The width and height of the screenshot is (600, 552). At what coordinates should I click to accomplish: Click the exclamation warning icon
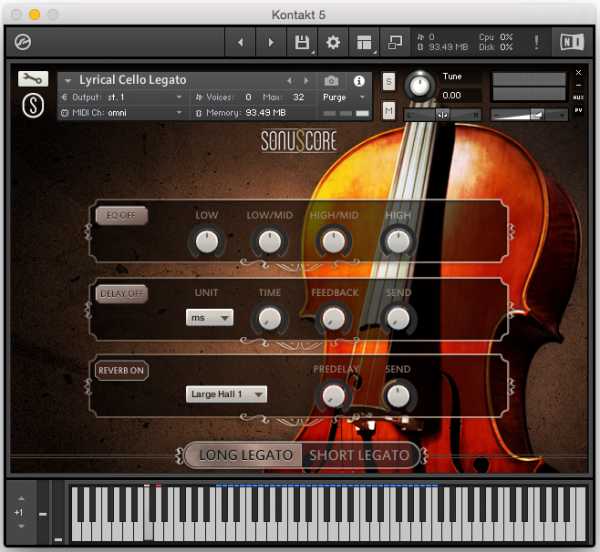click(536, 42)
